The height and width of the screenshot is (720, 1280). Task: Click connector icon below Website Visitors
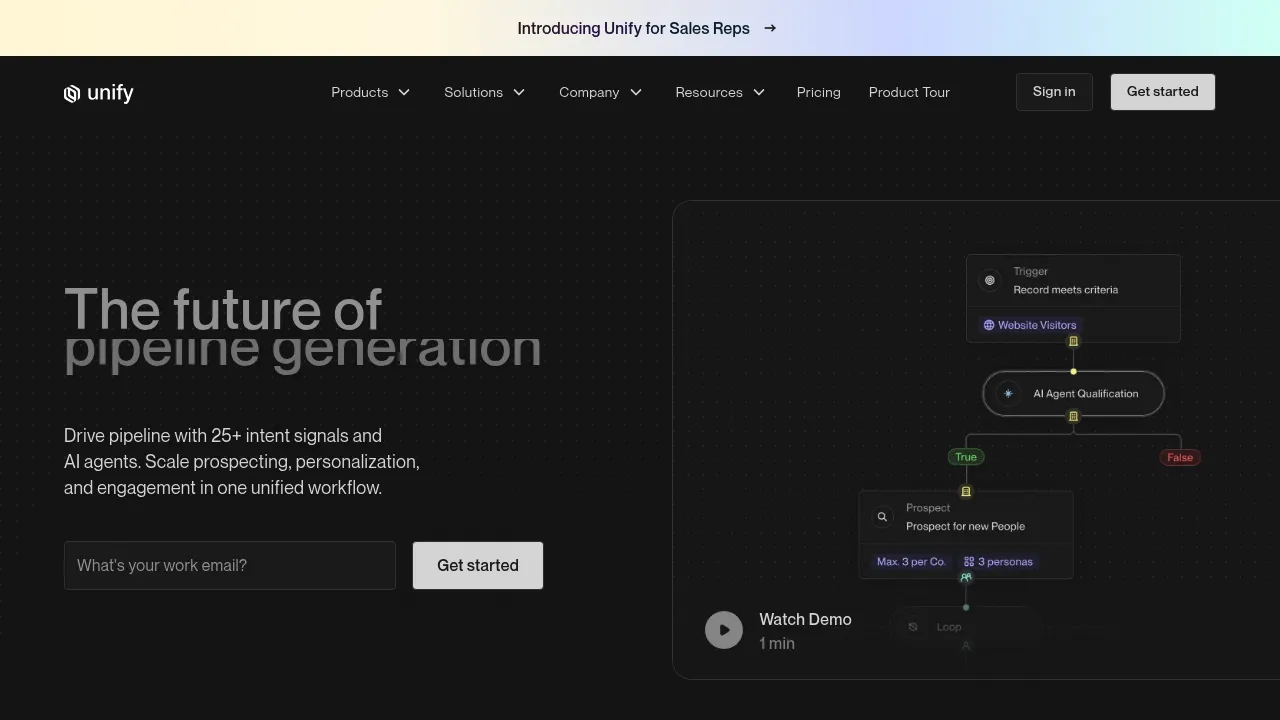click(1074, 342)
